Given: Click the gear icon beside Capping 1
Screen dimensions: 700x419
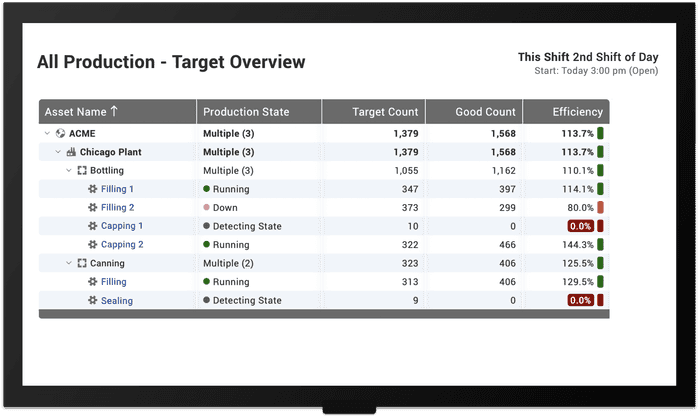Looking at the screenshot, I should 92,226.
